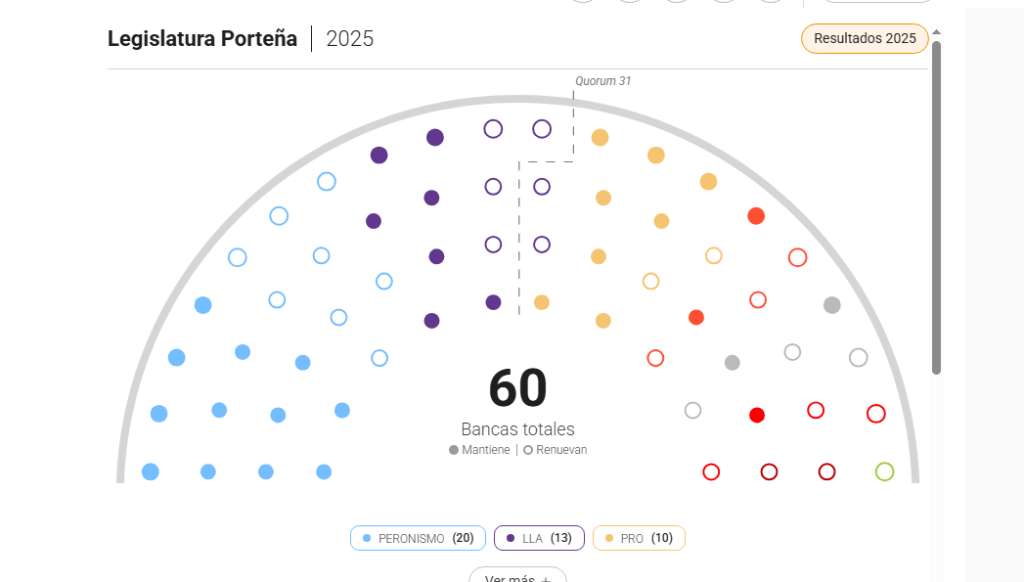Toggle the PERONISMO (20) party filter
Image resolution: width=1024 pixels, height=582 pixels.
tap(418, 538)
